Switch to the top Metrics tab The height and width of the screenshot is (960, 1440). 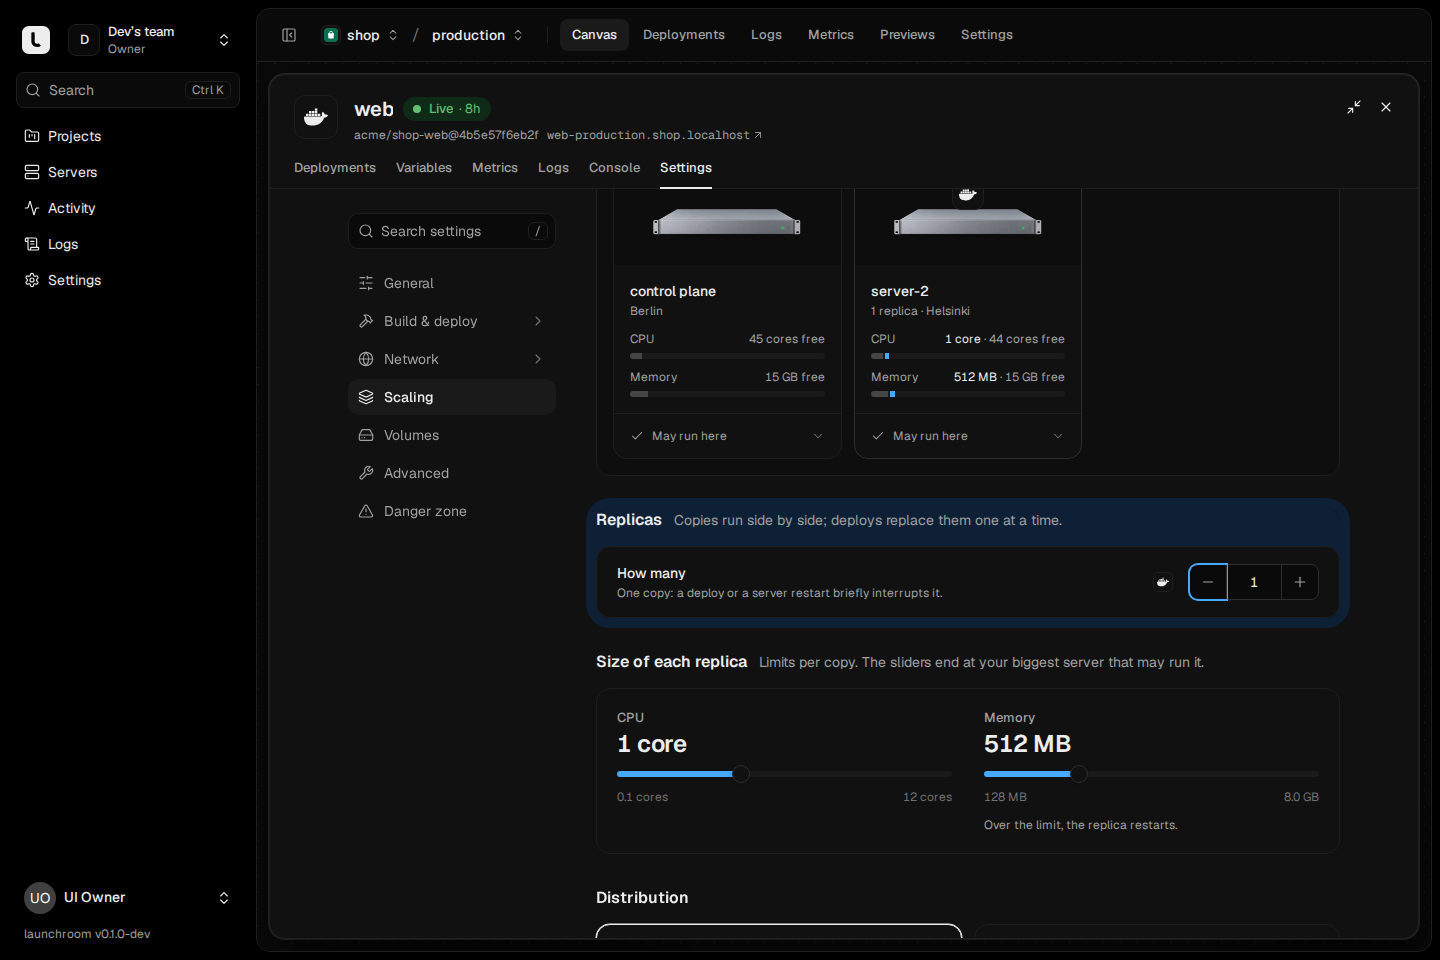click(x=831, y=35)
